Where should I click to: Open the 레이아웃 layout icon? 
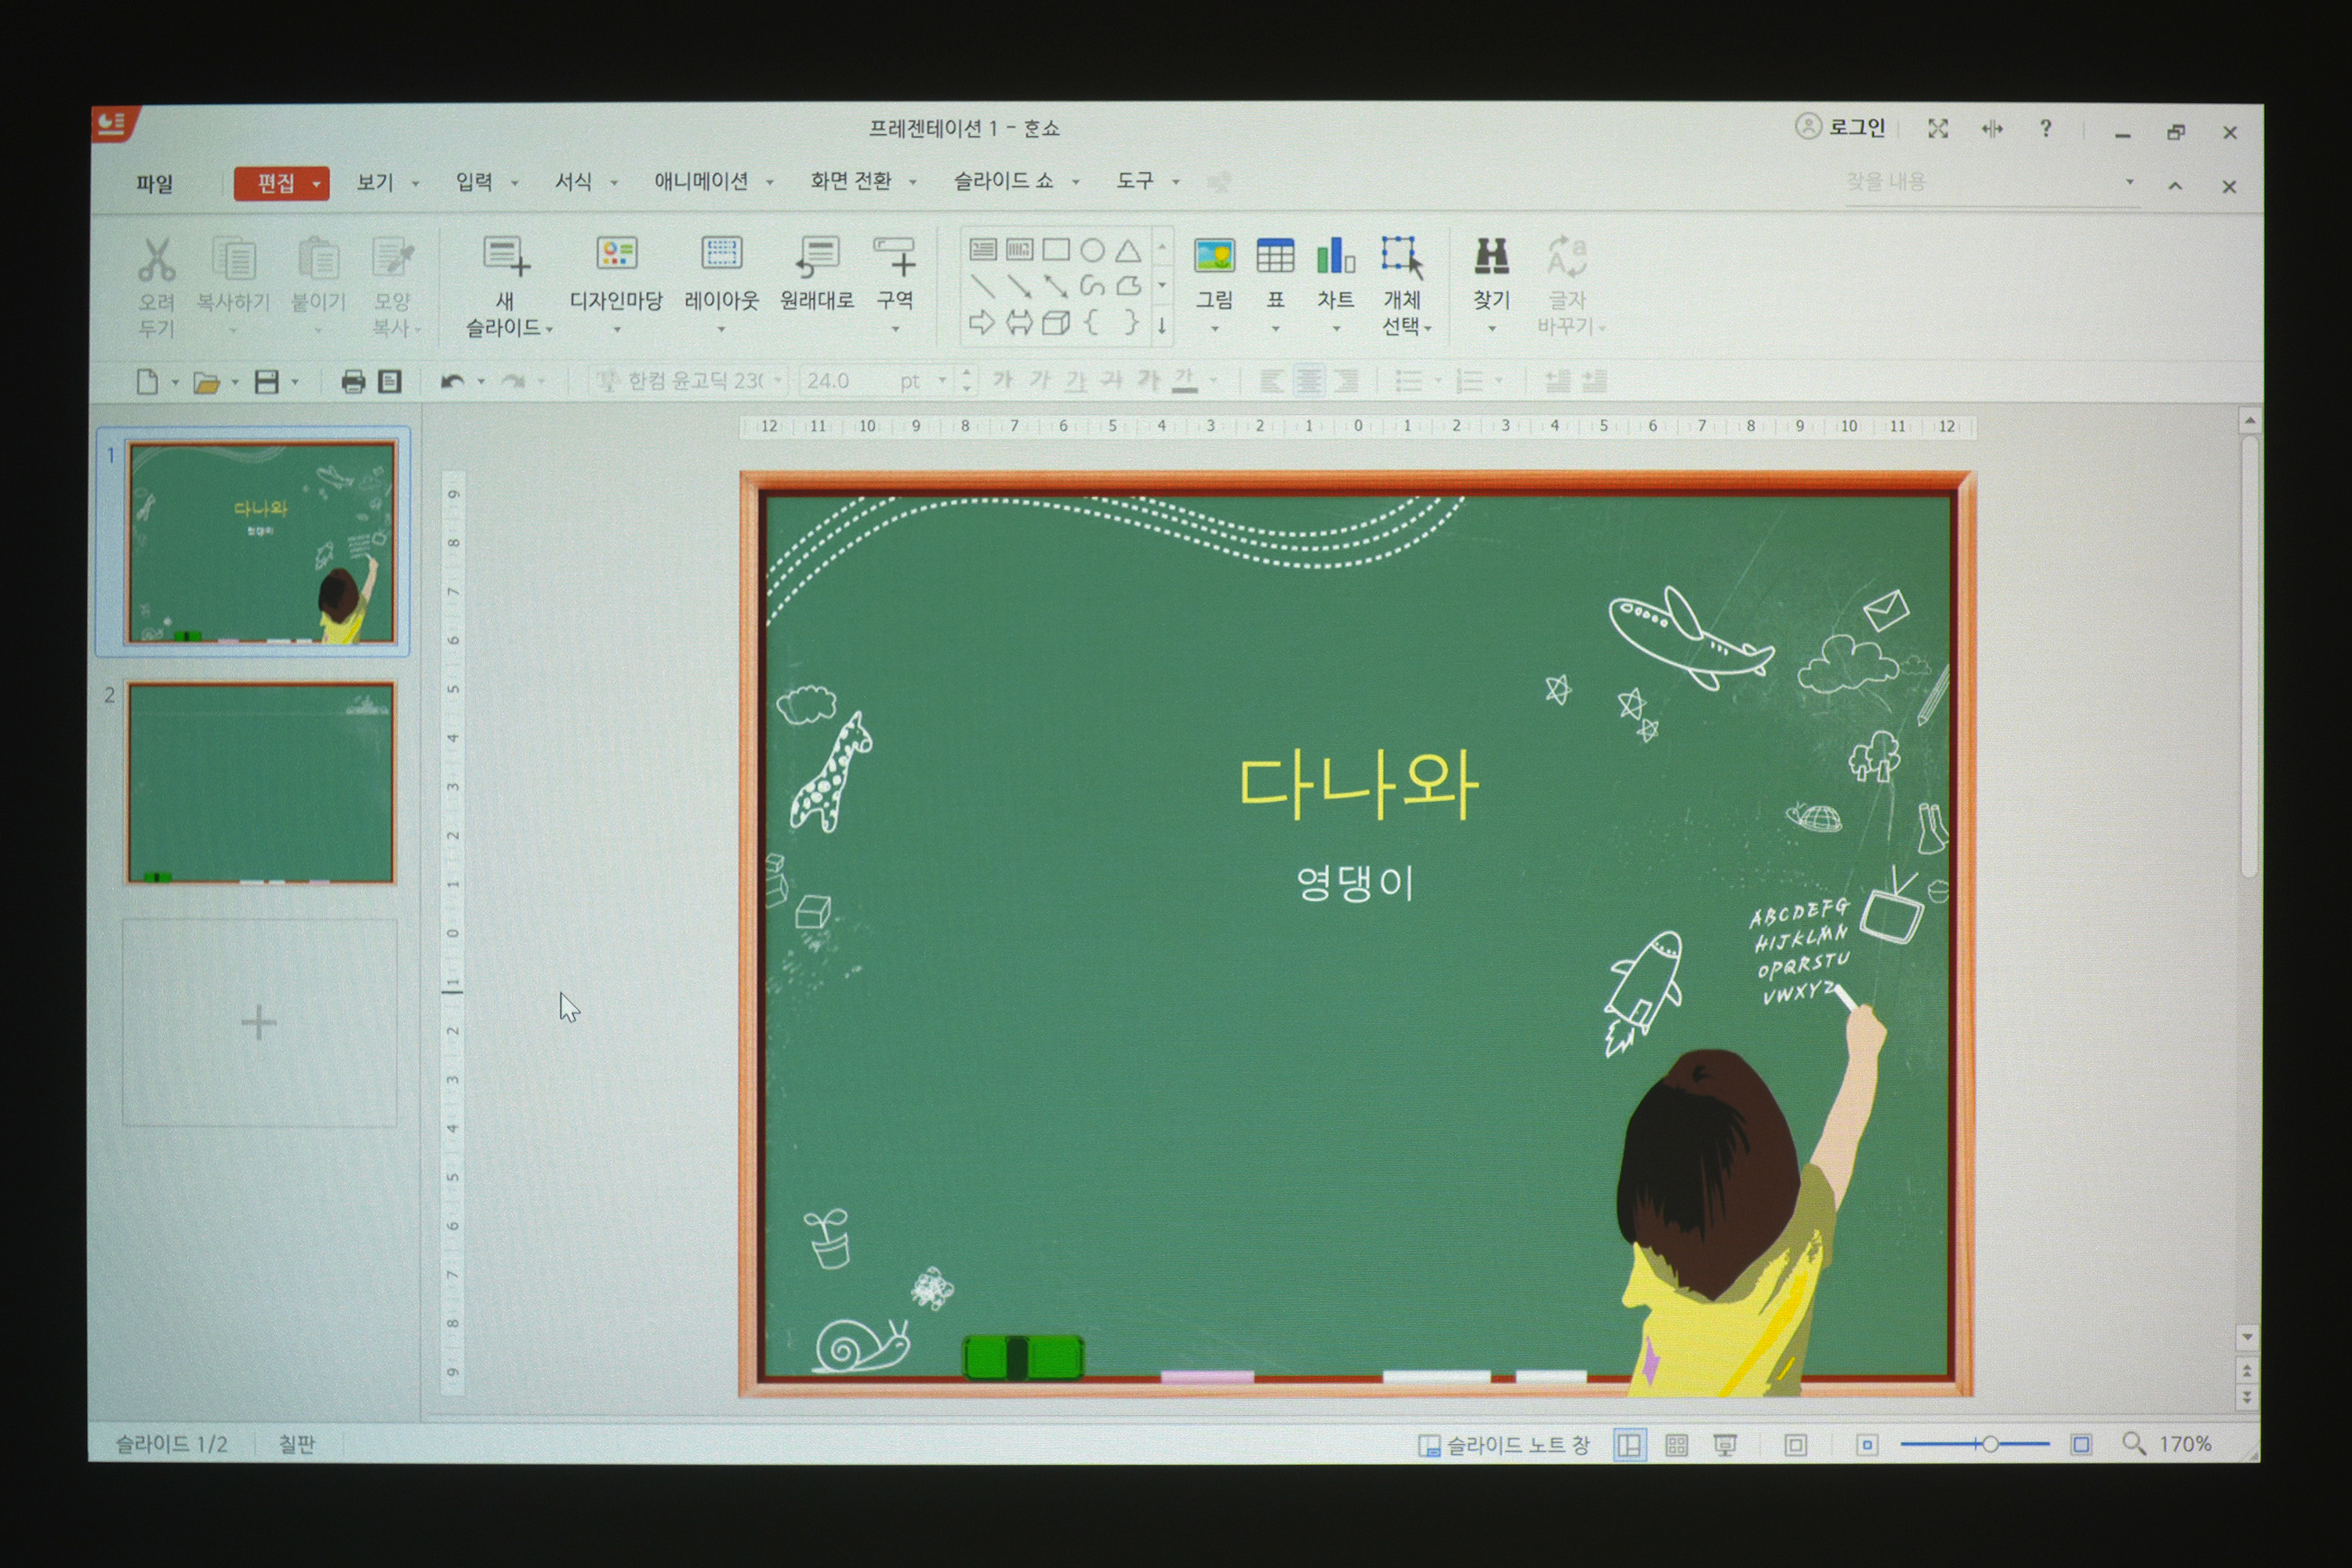721,253
